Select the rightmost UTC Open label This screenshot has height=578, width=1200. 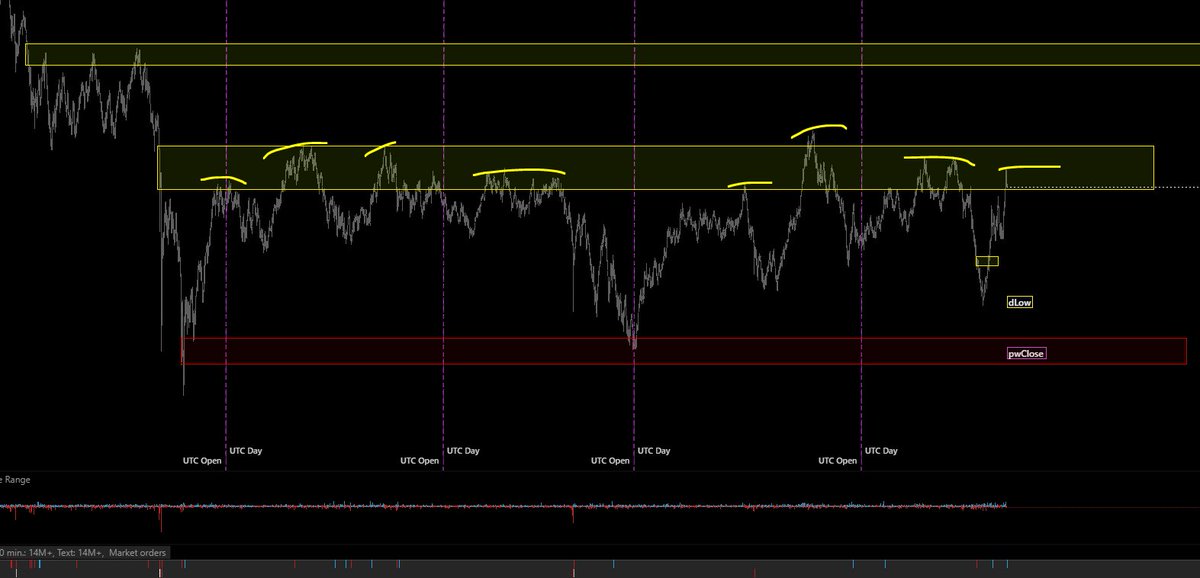pyautogui.click(x=838, y=461)
